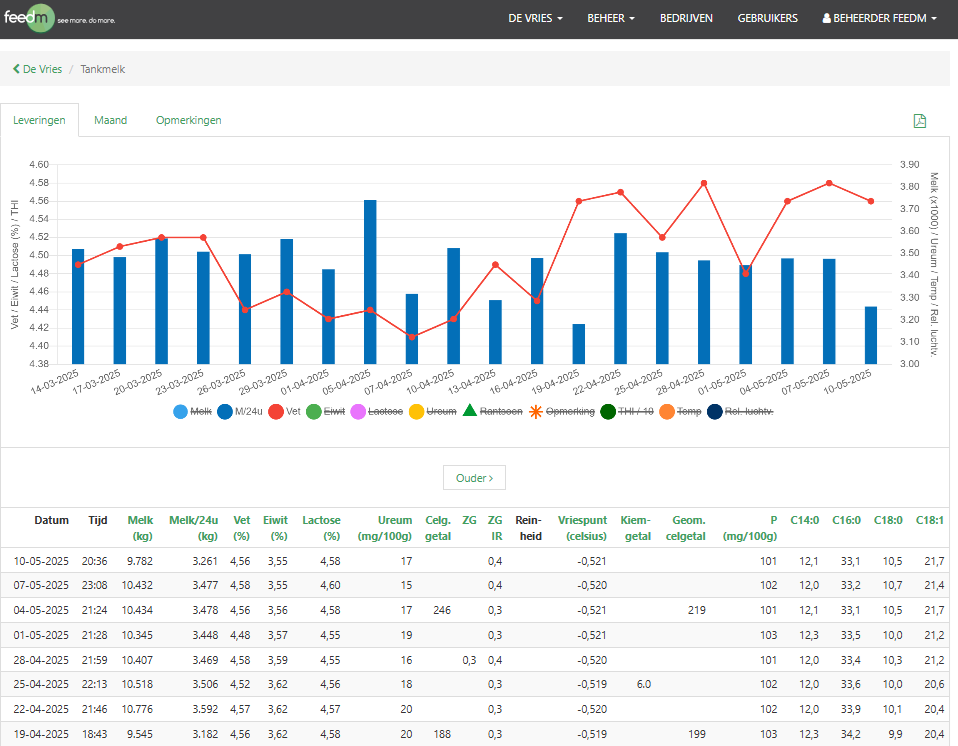Image resolution: width=958 pixels, height=746 pixels.
Task: Toggle the pink Lactose legend swatch
Action: 357,411
